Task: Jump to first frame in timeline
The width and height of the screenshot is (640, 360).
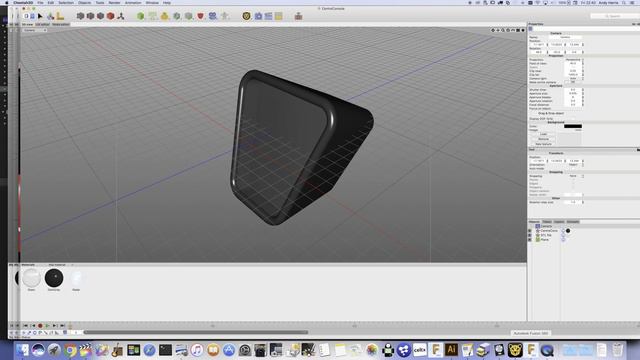Action: [25, 326]
